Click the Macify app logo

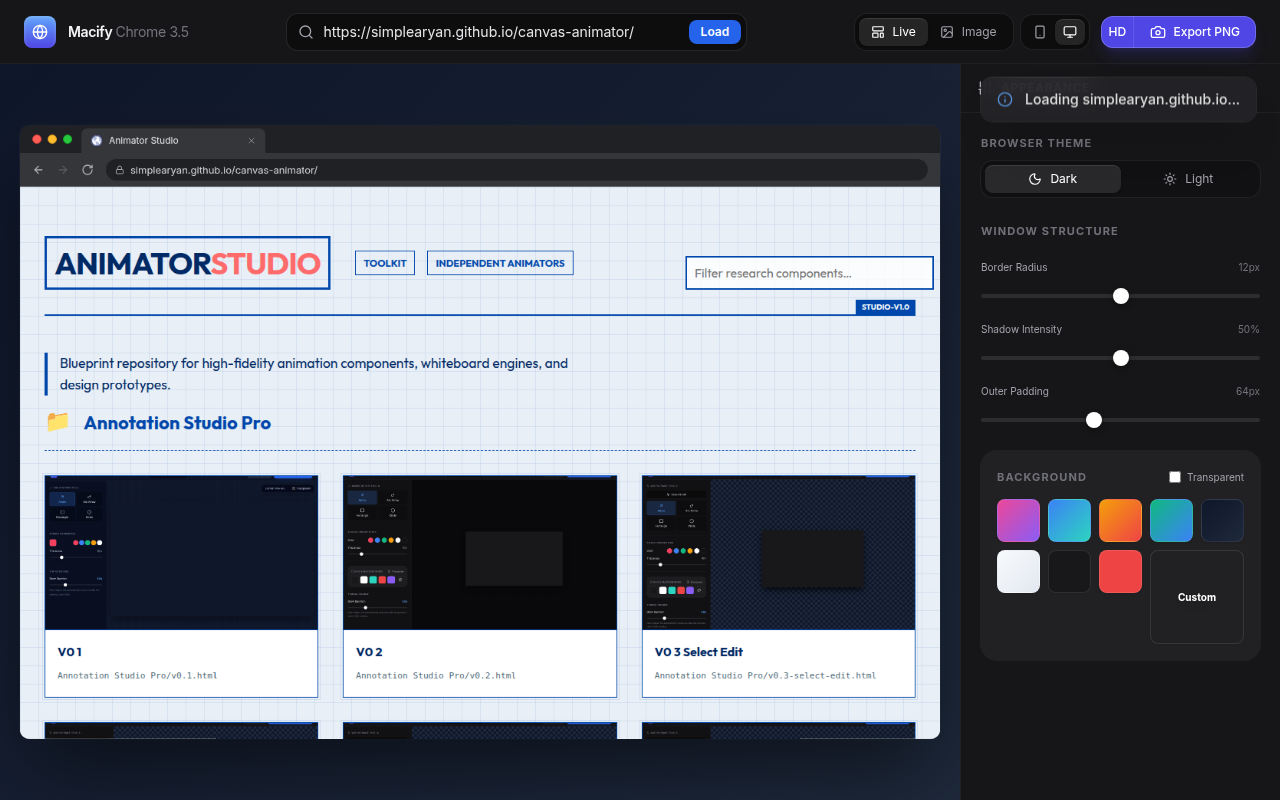point(39,31)
